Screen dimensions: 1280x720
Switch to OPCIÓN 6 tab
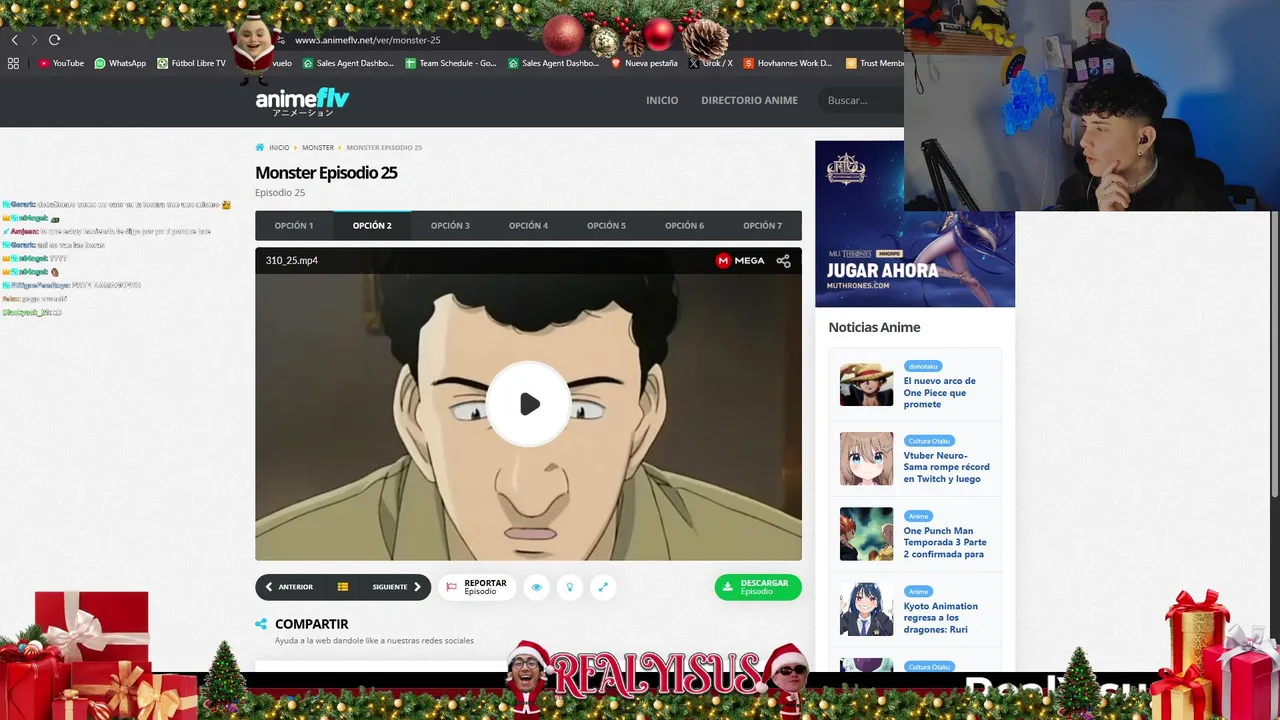684,226
